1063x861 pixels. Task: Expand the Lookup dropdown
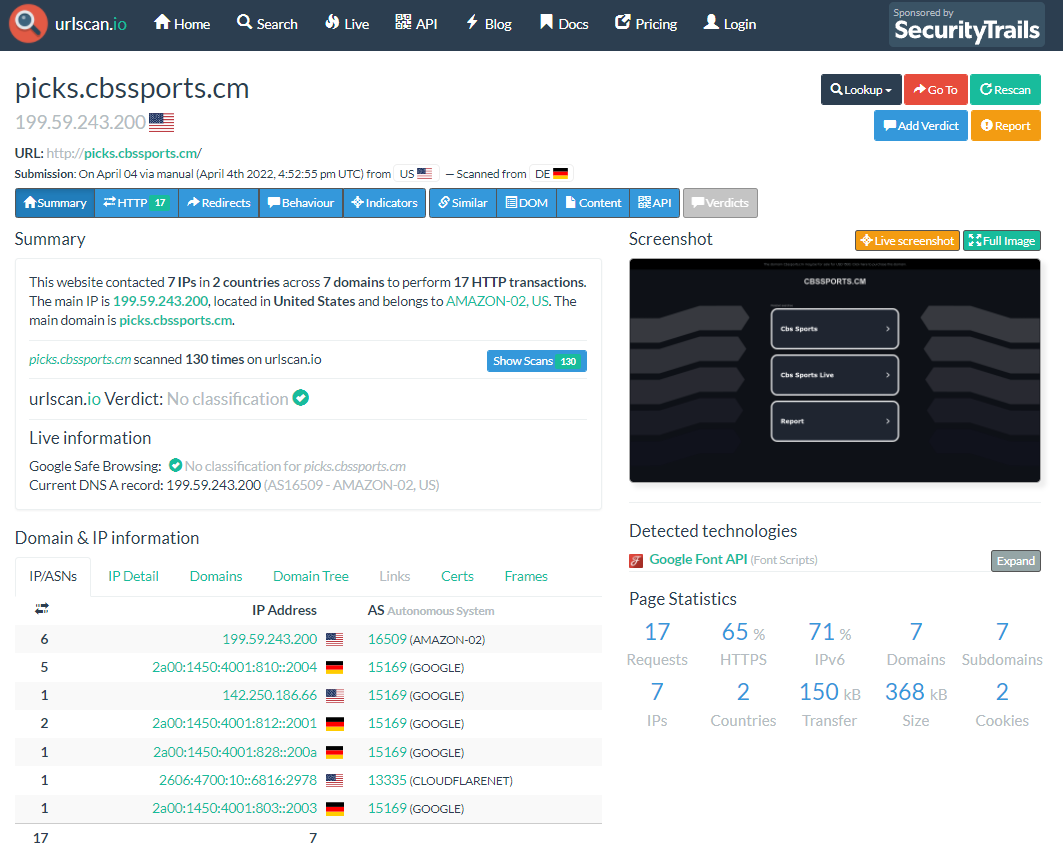coord(861,89)
